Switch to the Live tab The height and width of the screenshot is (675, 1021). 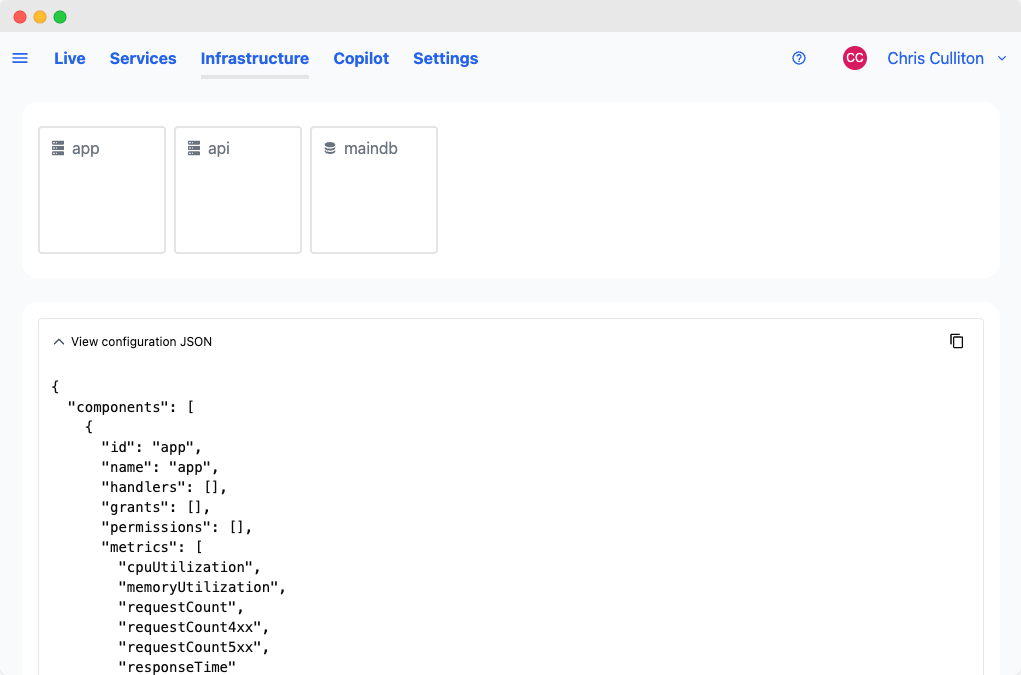[x=70, y=59]
